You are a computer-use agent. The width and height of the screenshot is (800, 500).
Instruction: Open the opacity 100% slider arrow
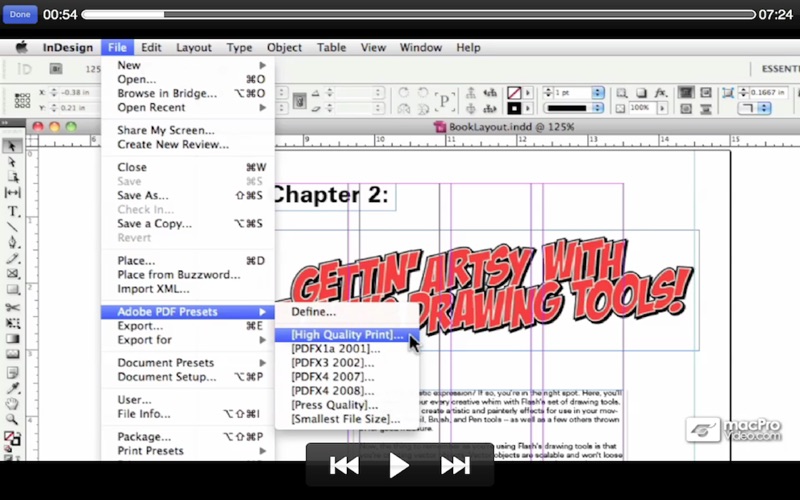point(662,108)
